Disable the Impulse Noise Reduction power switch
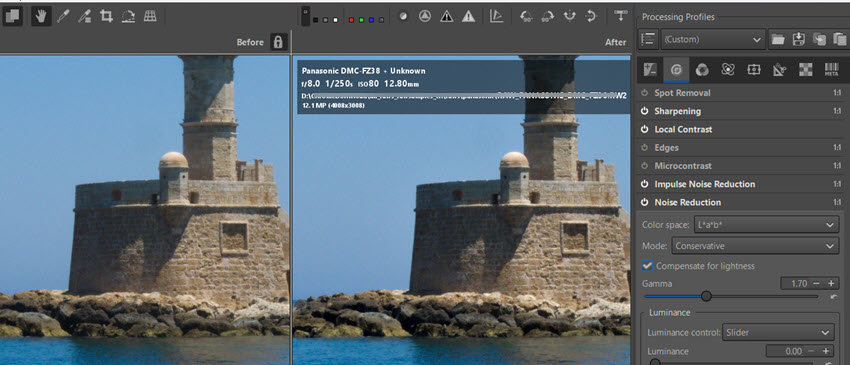The width and height of the screenshot is (850, 365). (645, 184)
